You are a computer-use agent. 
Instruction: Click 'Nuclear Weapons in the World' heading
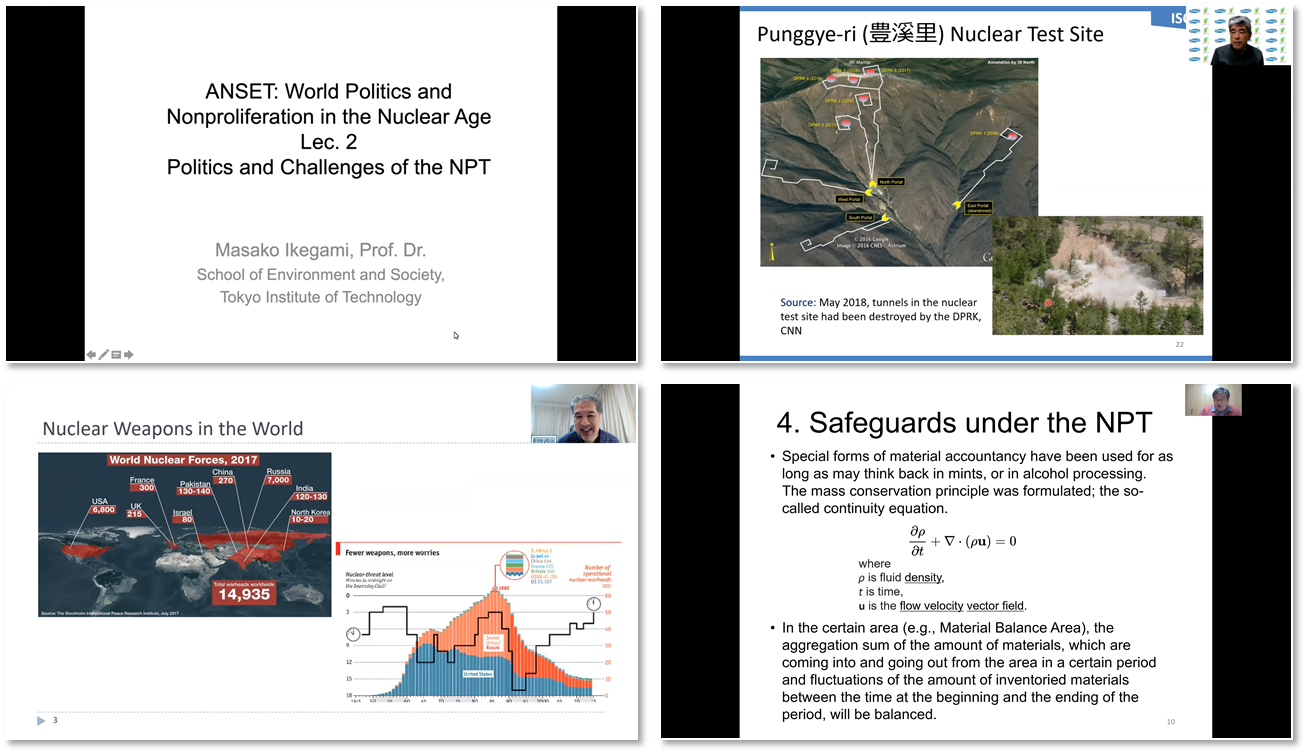(172, 429)
